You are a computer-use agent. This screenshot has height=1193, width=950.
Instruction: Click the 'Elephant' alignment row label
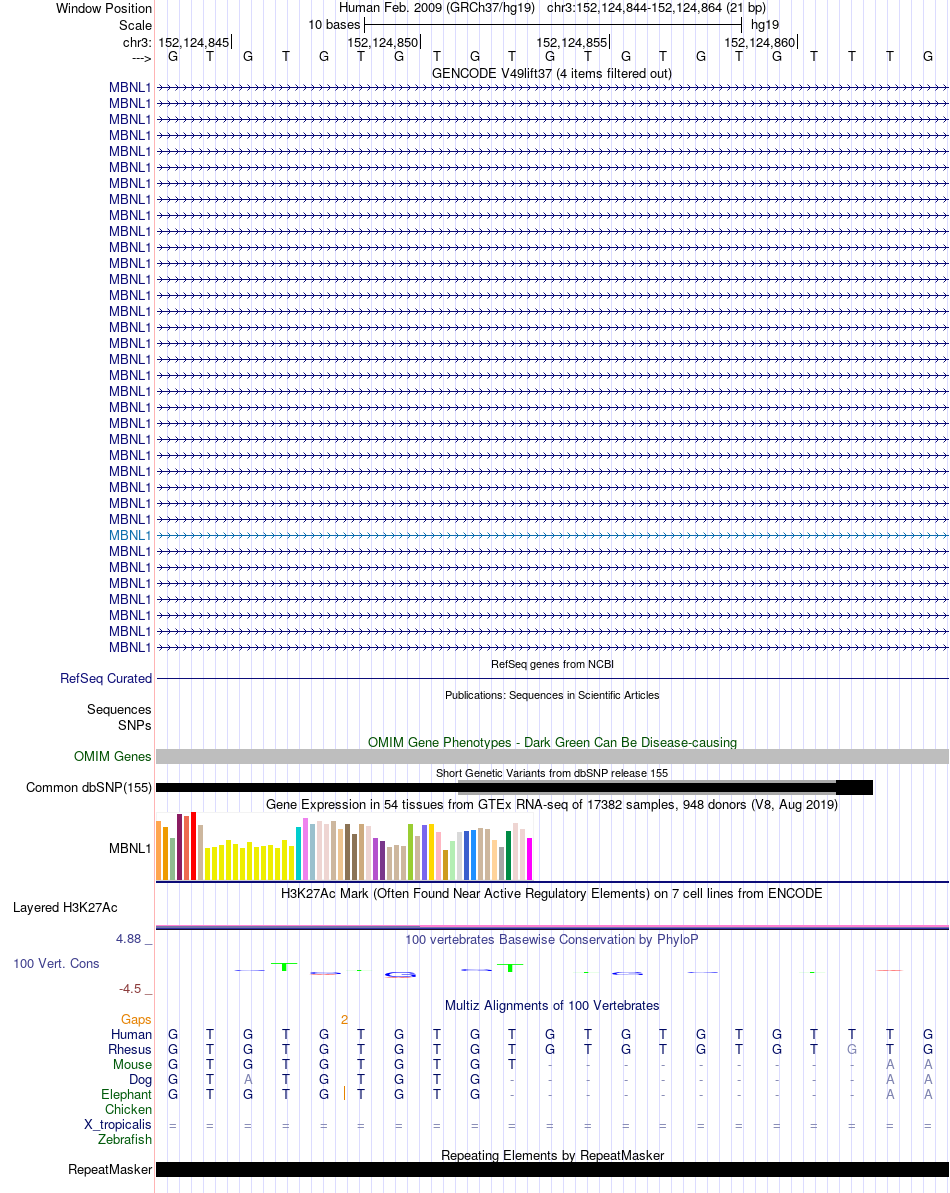126,1095
